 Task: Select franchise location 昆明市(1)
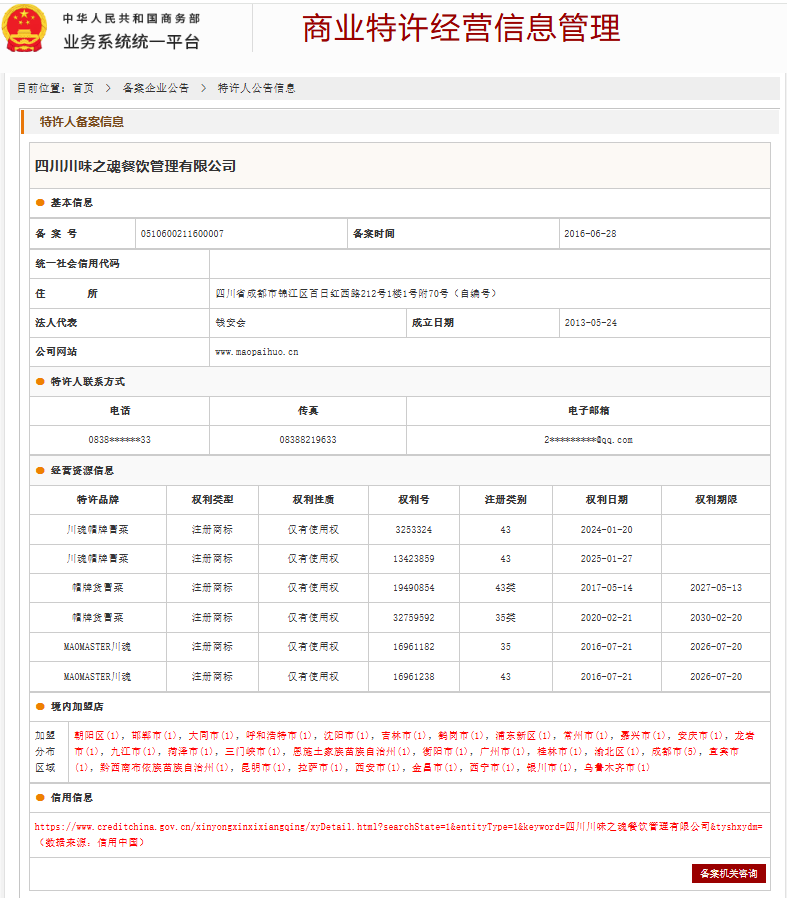click(x=264, y=767)
